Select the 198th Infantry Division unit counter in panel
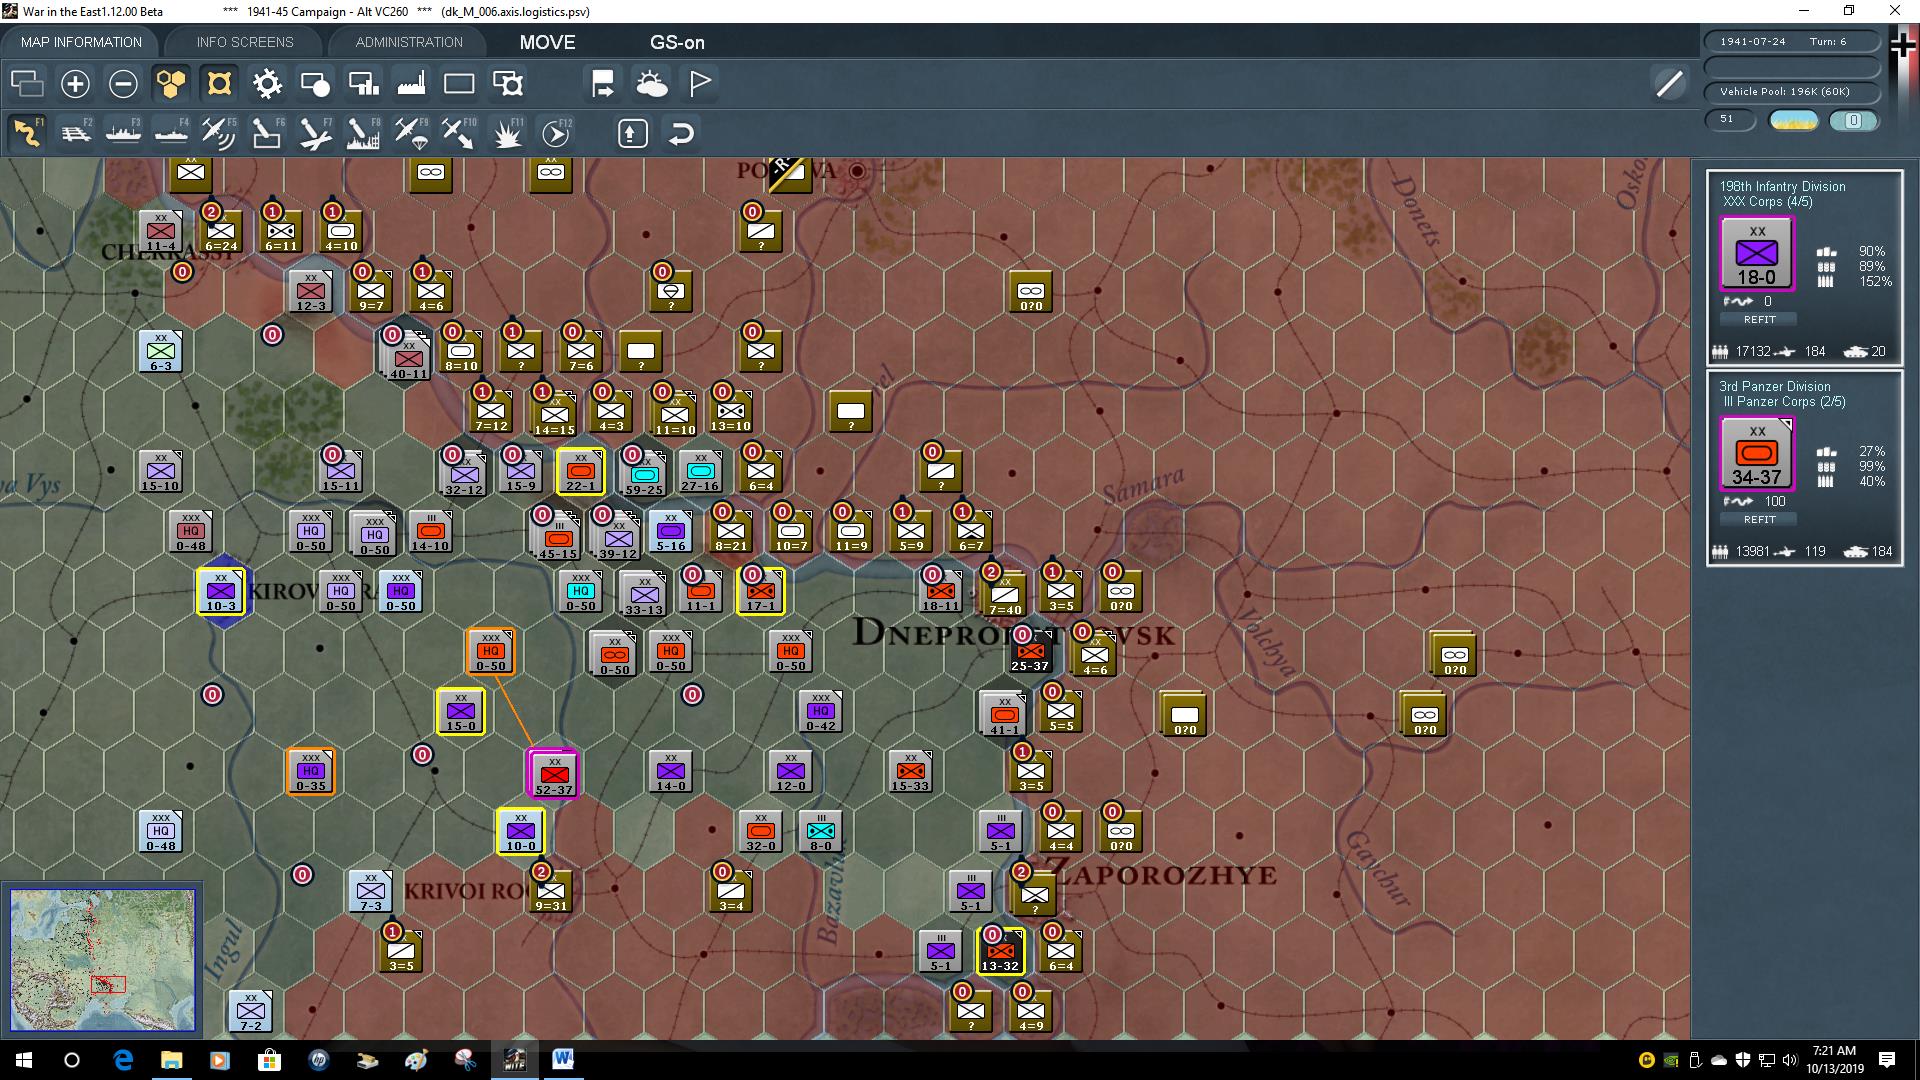The image size is (1920, 1080). (1757, 254)
